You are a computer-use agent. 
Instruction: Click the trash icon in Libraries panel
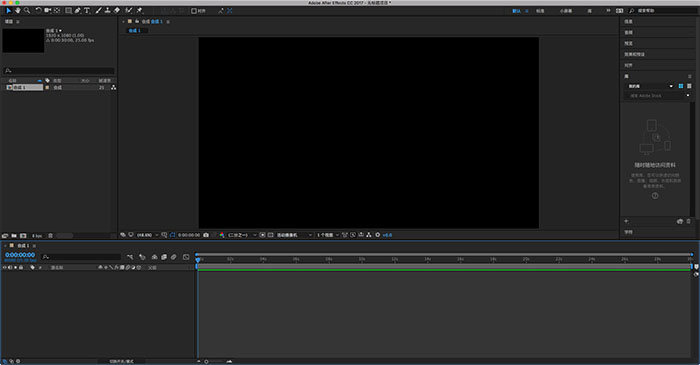click(x=688, y=221)
